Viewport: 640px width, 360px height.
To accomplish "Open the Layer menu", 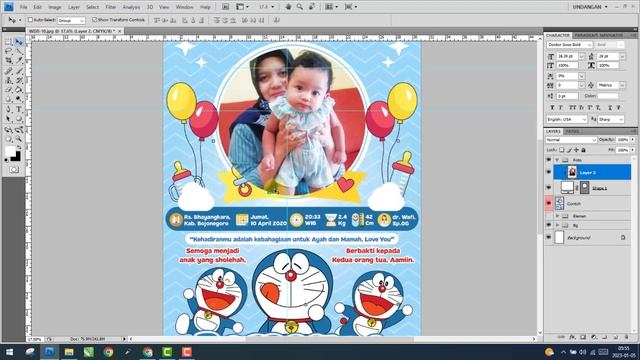I will (x=74, y=7).
